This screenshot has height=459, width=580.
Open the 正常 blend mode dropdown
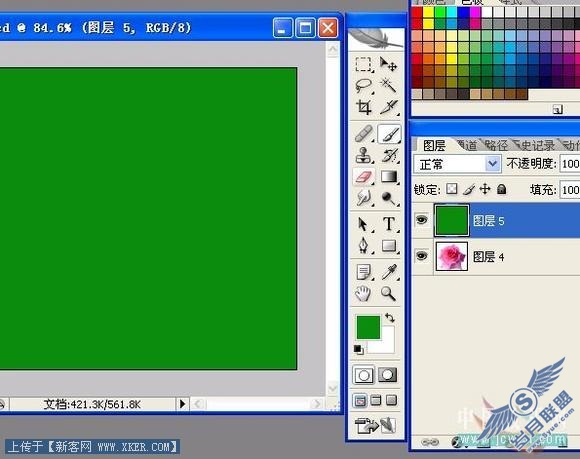click(x=457, y=164)
